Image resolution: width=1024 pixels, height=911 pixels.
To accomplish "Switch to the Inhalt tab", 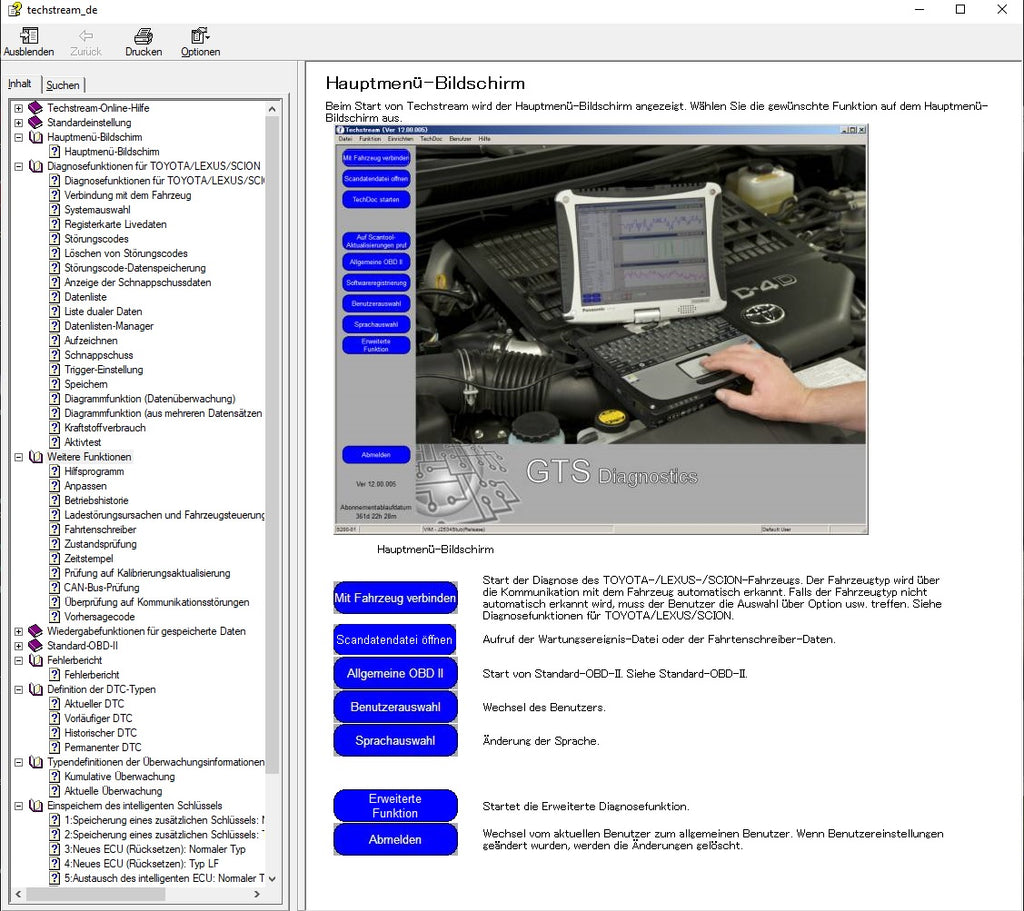I will click(20, 84).
